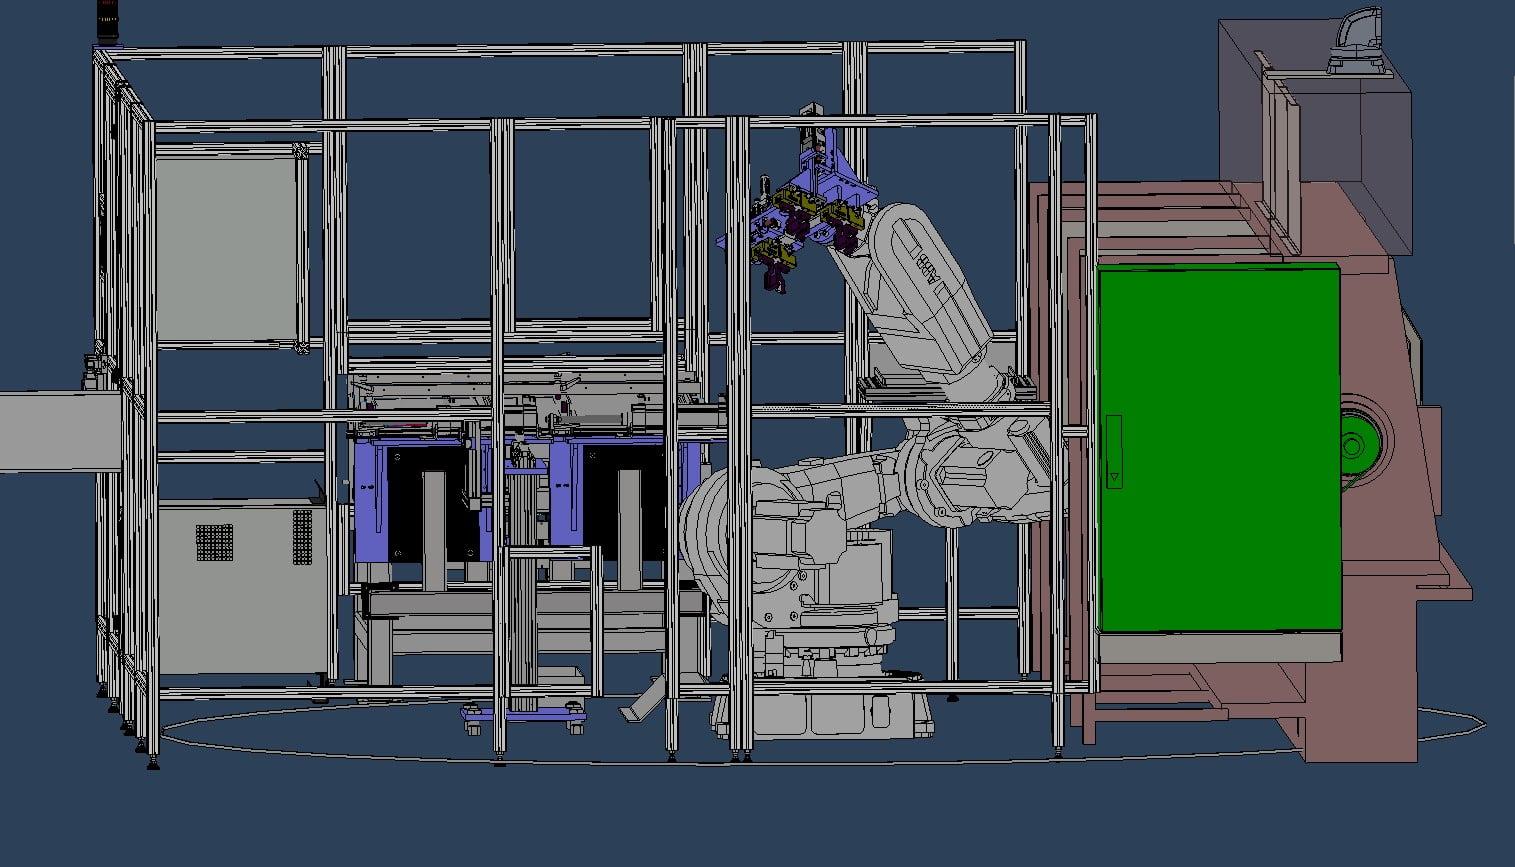Click the wheeled cart under the frame
Screen dimensions: 1515x867
click(522, 710)
